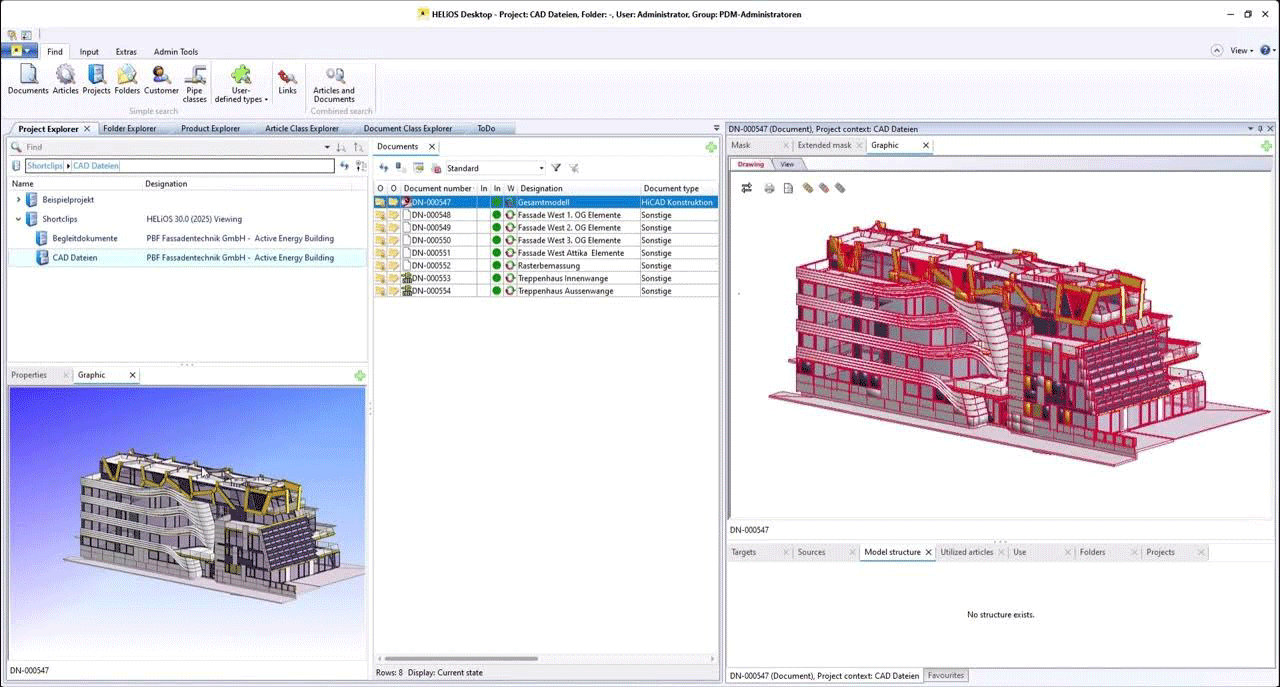Viewport: 1280px width, 687px height.
Task: Switch to the Folder Explorer tab
Action: (129, 129)
